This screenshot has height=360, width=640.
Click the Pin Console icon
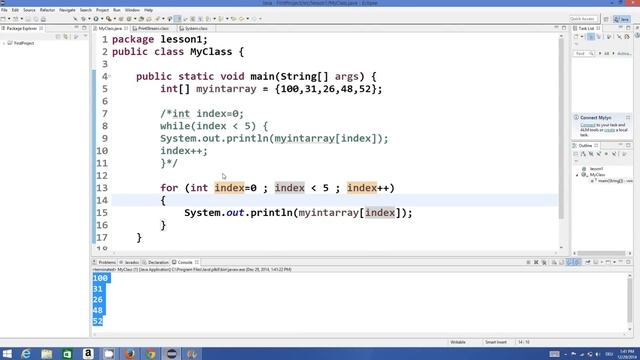tap(588, 262)
